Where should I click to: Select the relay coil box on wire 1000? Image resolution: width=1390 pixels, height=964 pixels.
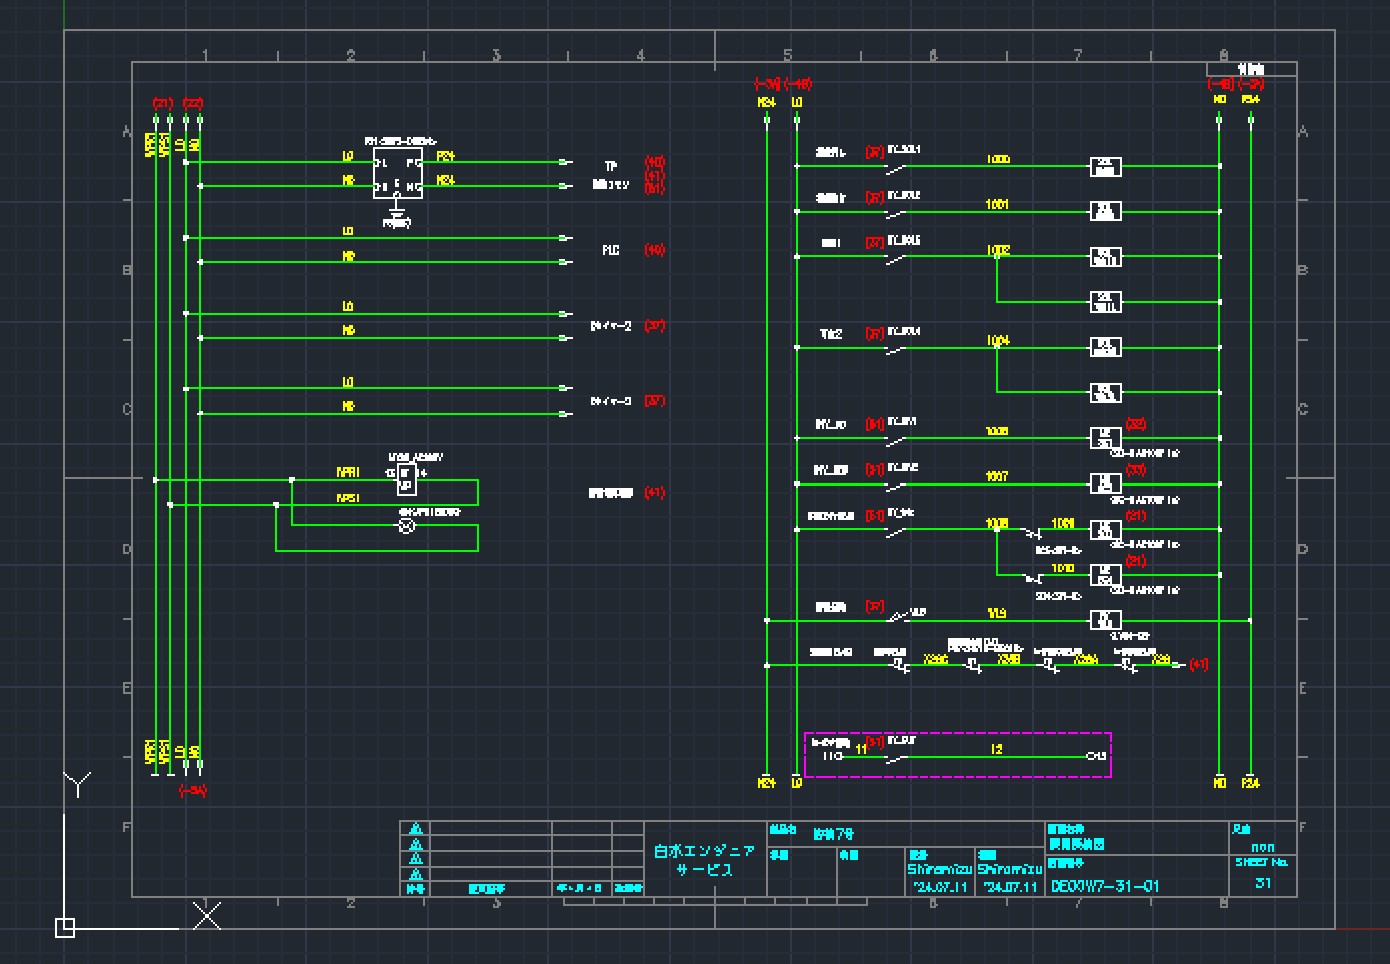[x=1105, y=166]
